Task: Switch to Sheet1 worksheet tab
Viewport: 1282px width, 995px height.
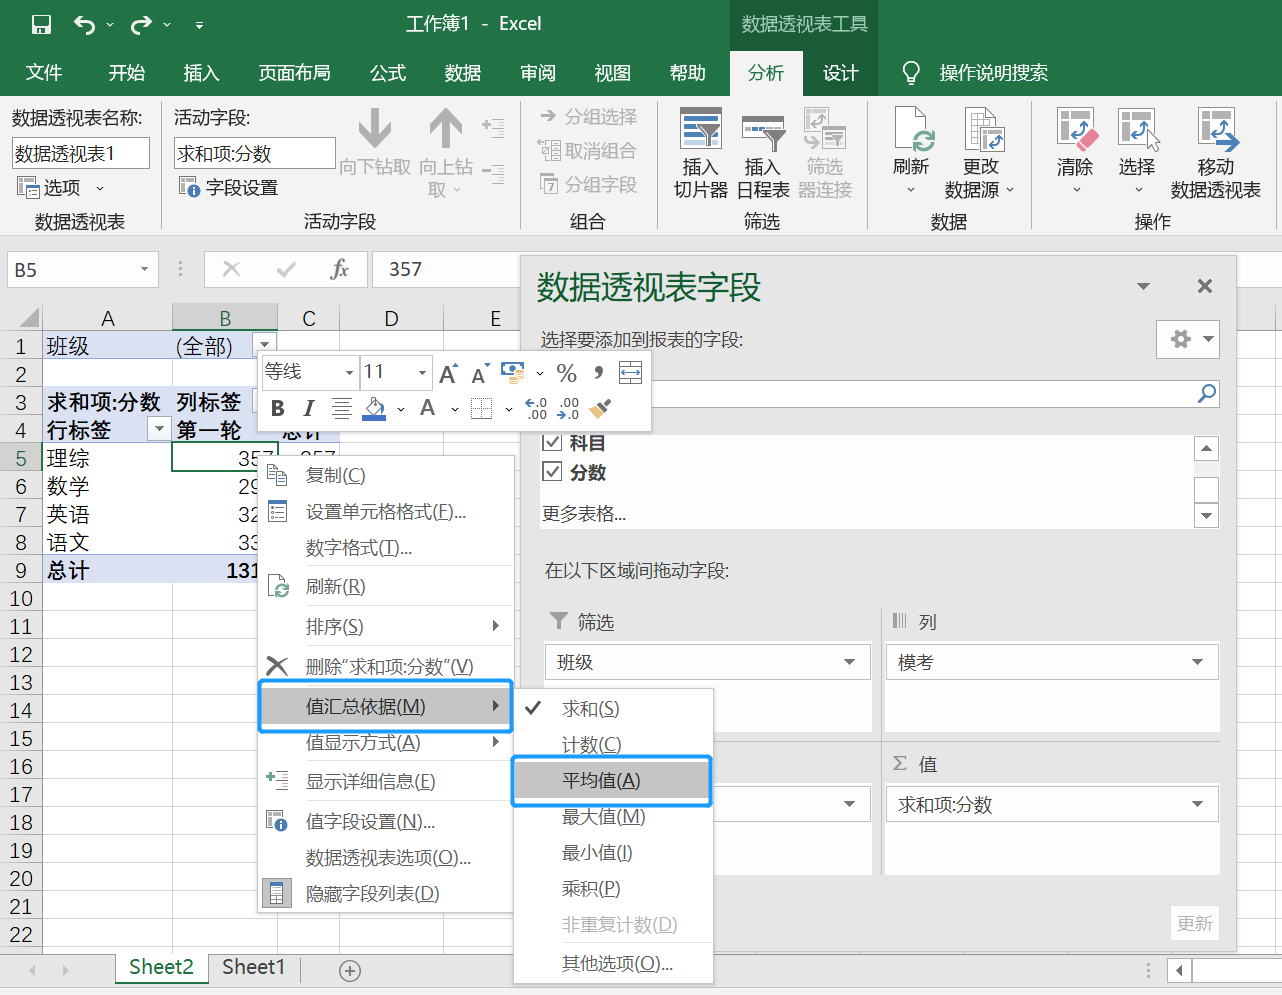Action: 254,967
